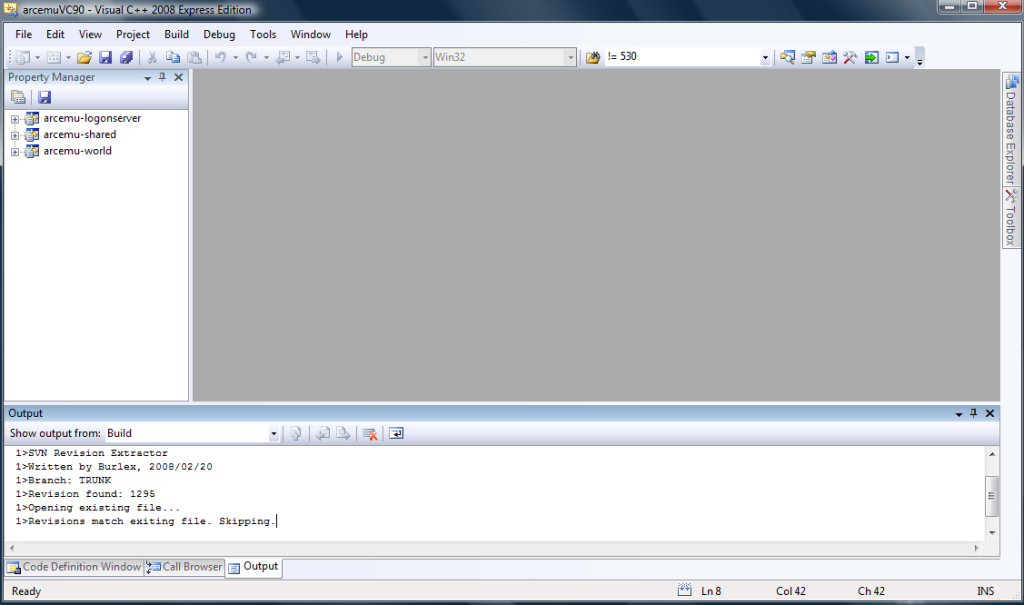The image size is (1024, 605).
Task: Click Go to Next Message icon
Action: click(343, 434)
